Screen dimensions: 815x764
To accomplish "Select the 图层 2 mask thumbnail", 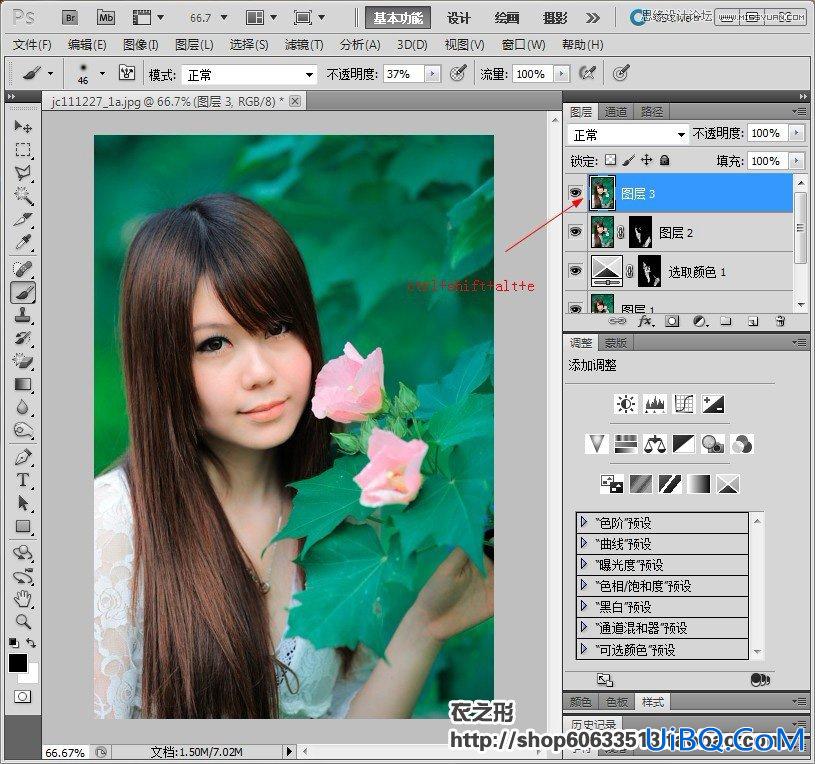I will 640,232.
